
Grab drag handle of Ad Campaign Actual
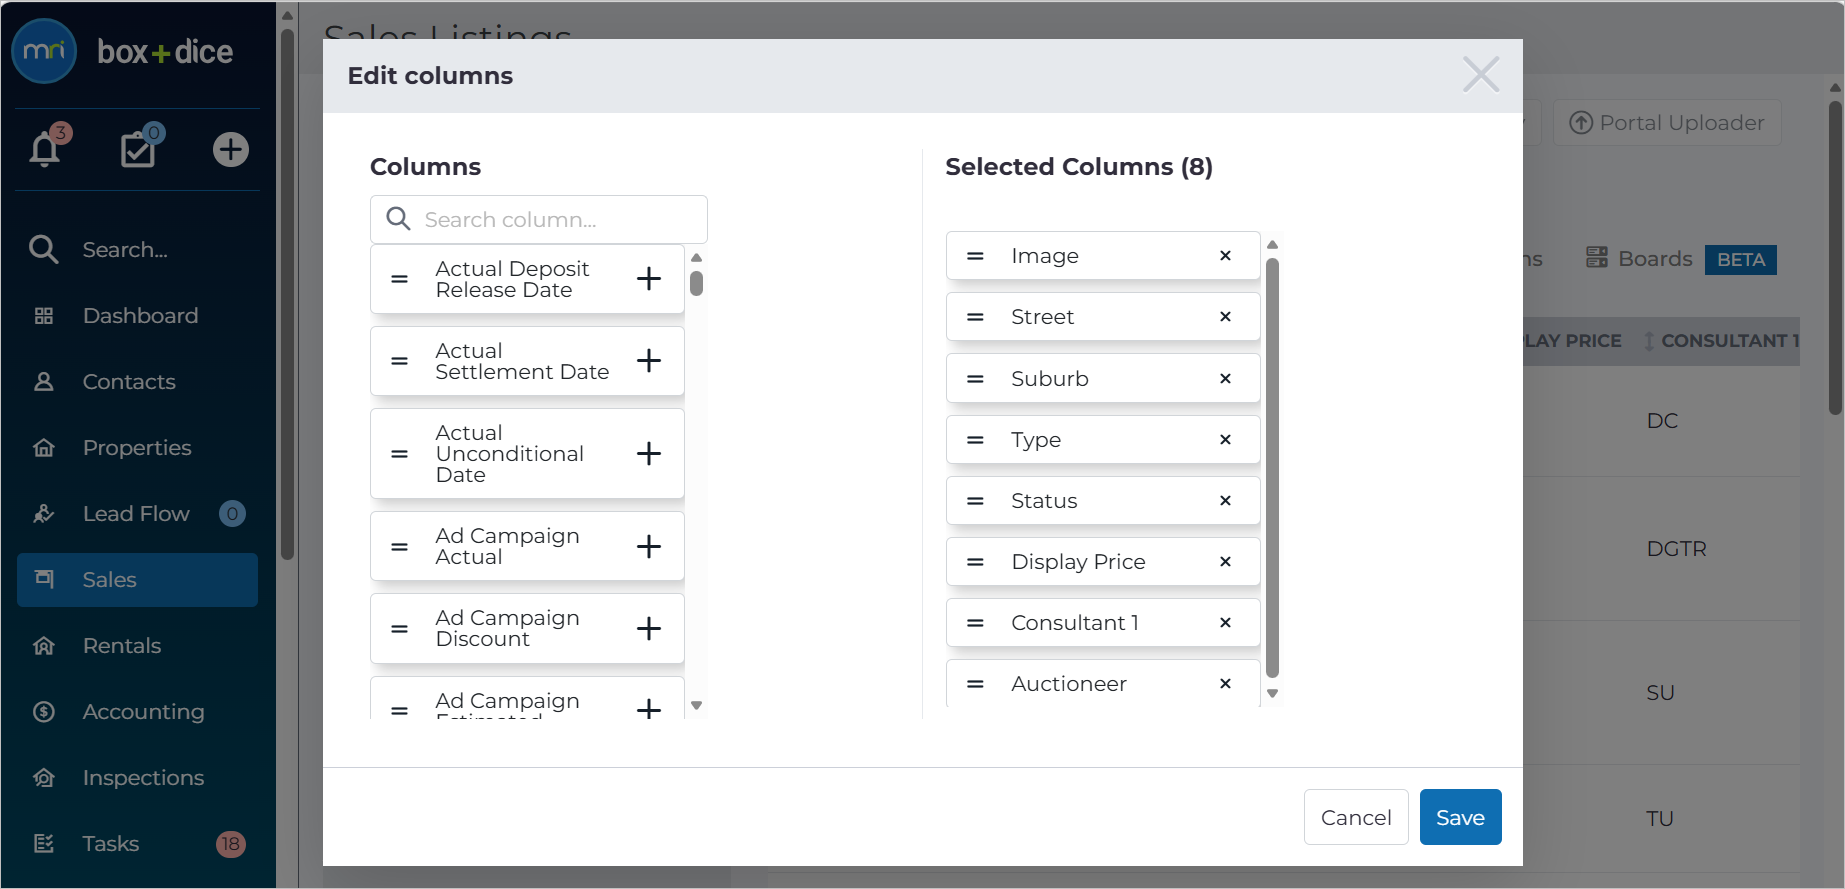[x=399, y=547]
